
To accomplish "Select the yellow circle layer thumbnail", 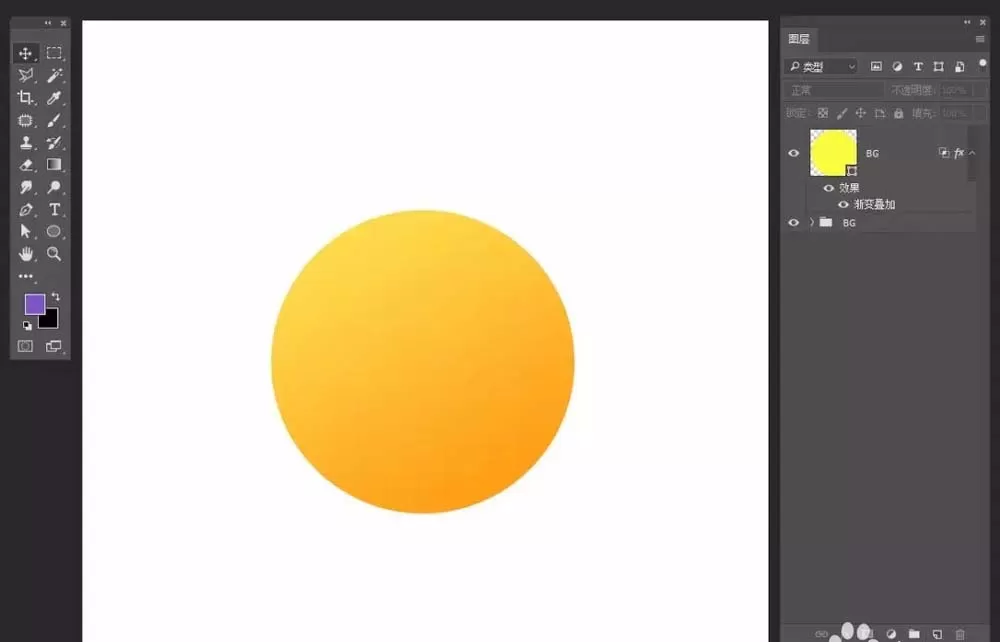I will point(833,153).
